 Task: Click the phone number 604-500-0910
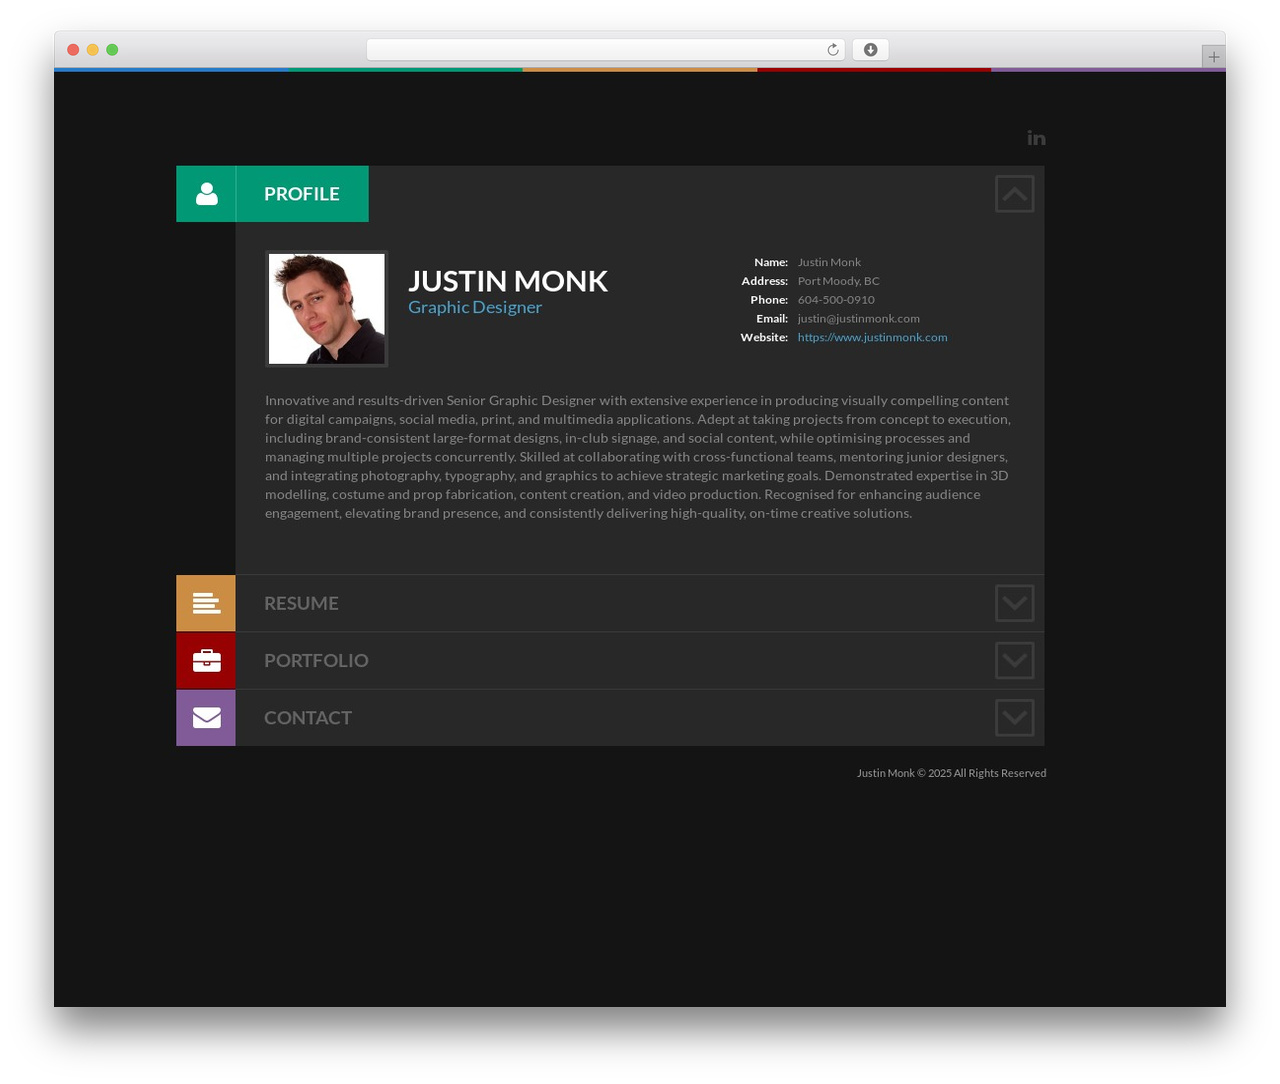tap(836, 299)
